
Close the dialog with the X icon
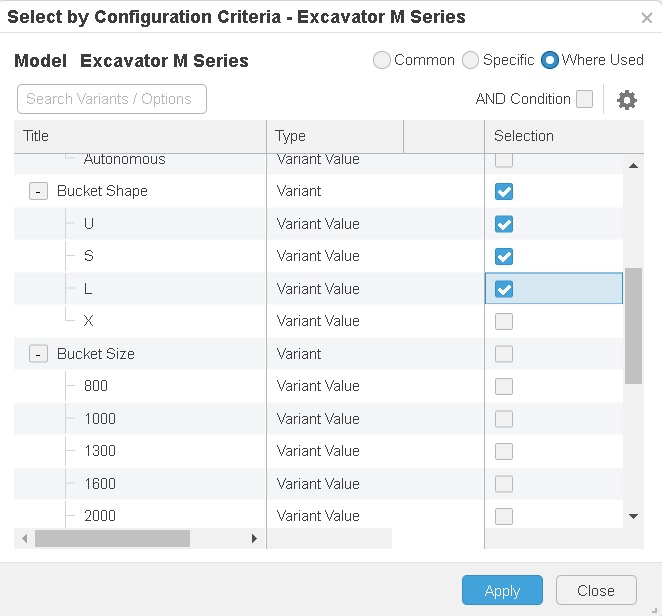click(x=646, y=18)
